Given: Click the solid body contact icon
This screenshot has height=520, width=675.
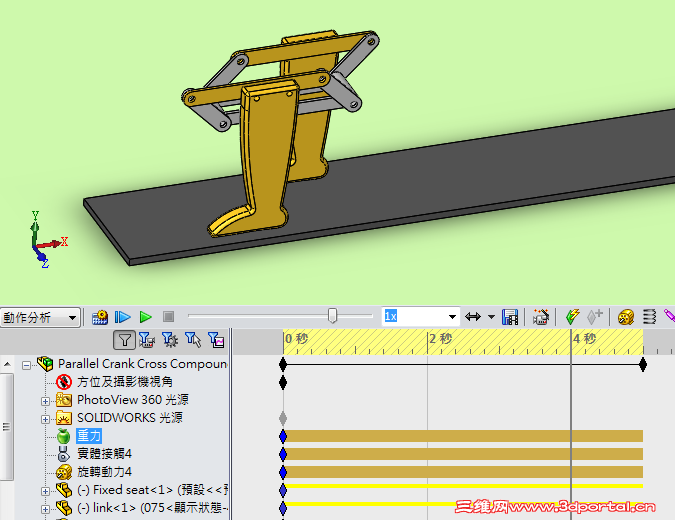Looking at the screenshot, I should pos(64,454).
